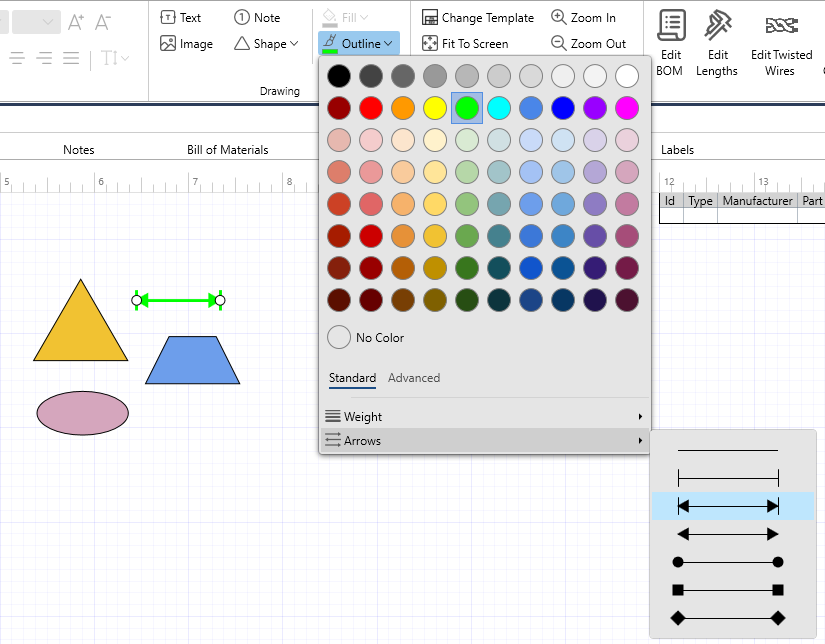The image size is (825, 644).
Task: Click right endpoint handle of green arrow
Action: pos(220,300)
